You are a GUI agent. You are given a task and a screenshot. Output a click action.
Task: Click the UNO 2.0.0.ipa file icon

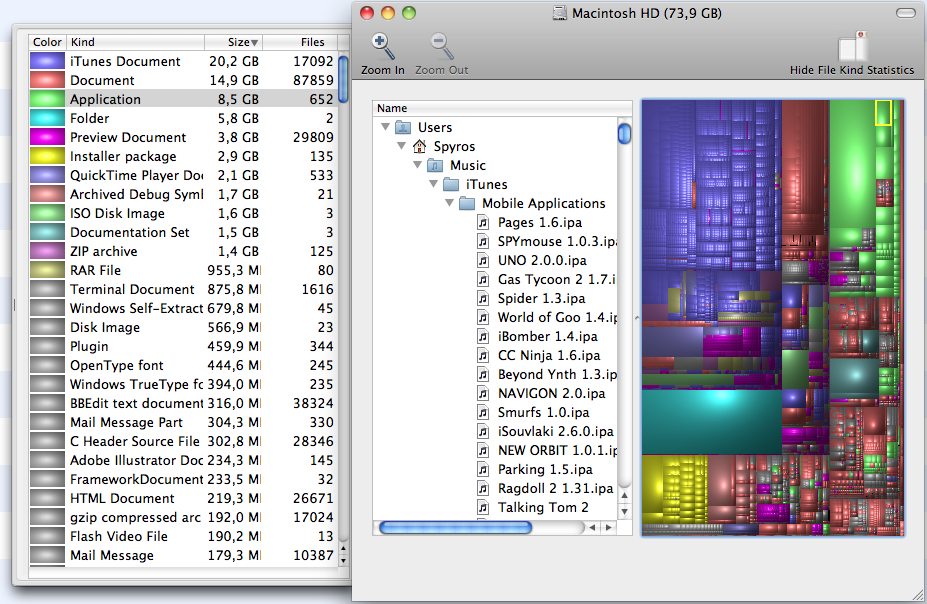click(x=483, y=260)
